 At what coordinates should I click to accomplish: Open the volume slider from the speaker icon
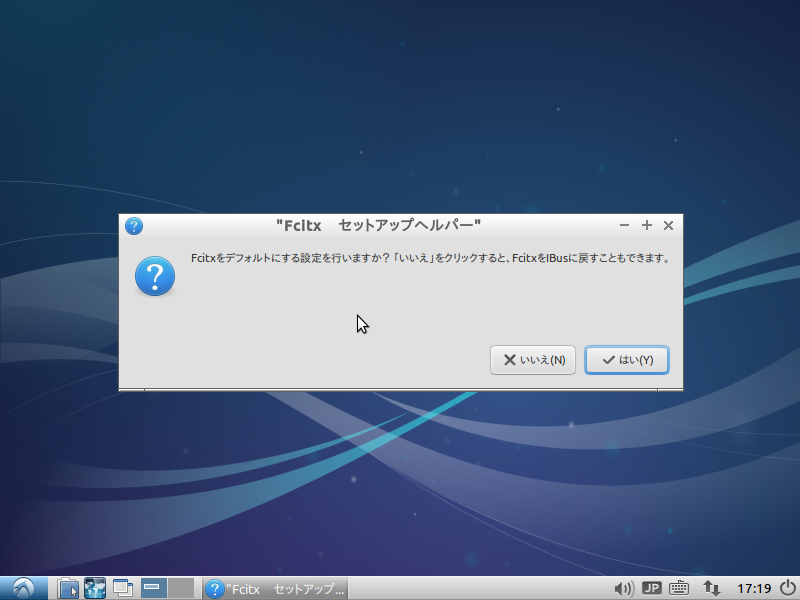(x=623, y=589)
